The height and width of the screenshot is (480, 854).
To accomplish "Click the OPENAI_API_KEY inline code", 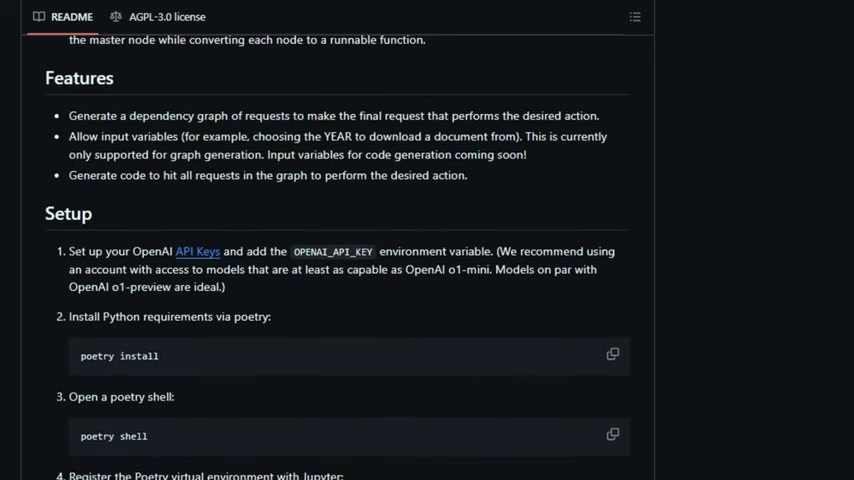I will tap(333, 252).
